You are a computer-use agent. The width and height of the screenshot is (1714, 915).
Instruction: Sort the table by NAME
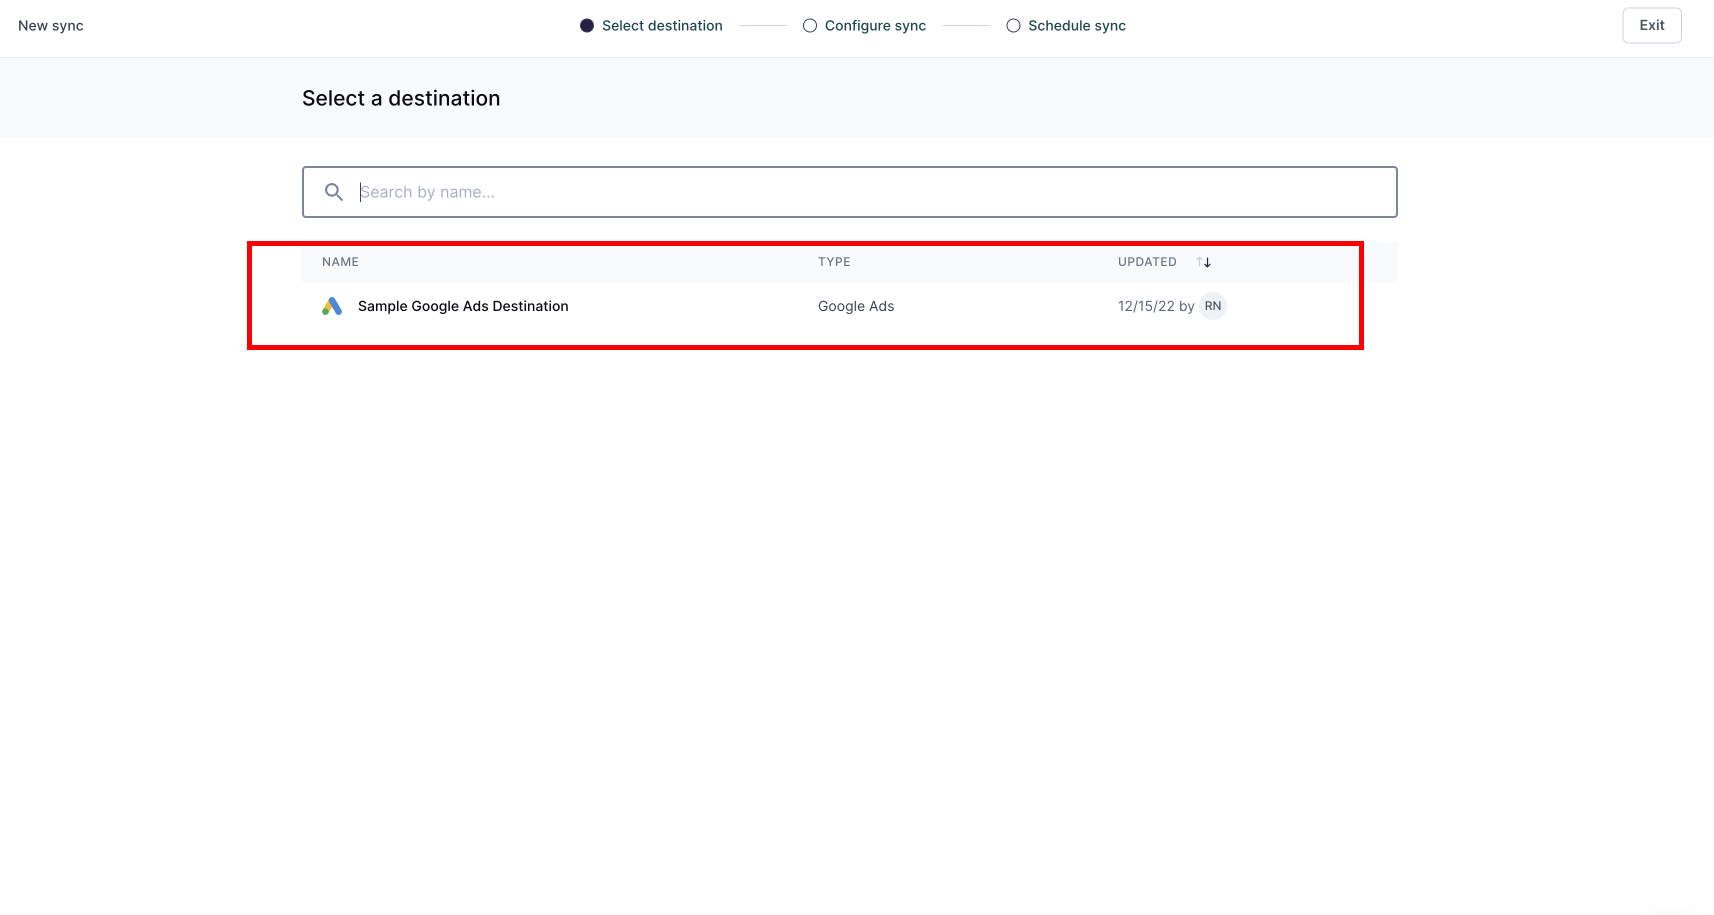(x=340, y=261)
